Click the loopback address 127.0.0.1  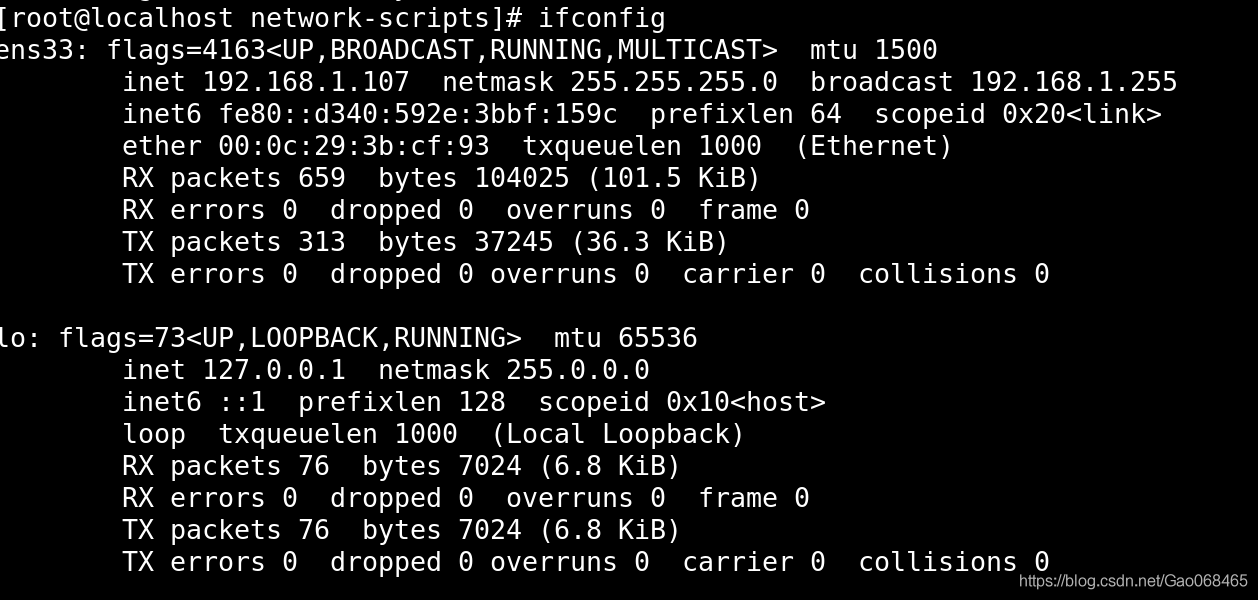(x=274, y=370)
